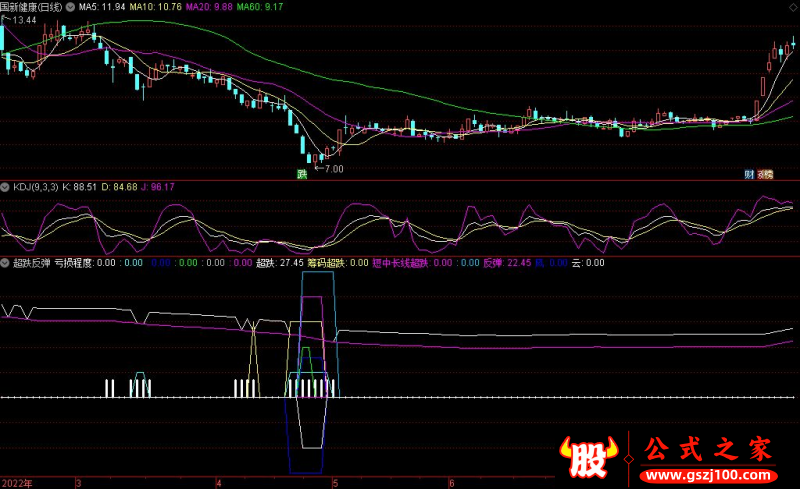Viewport: 800px width, 489px height.
Task: Select the MA5 moving average label
Action: [101, 7]
